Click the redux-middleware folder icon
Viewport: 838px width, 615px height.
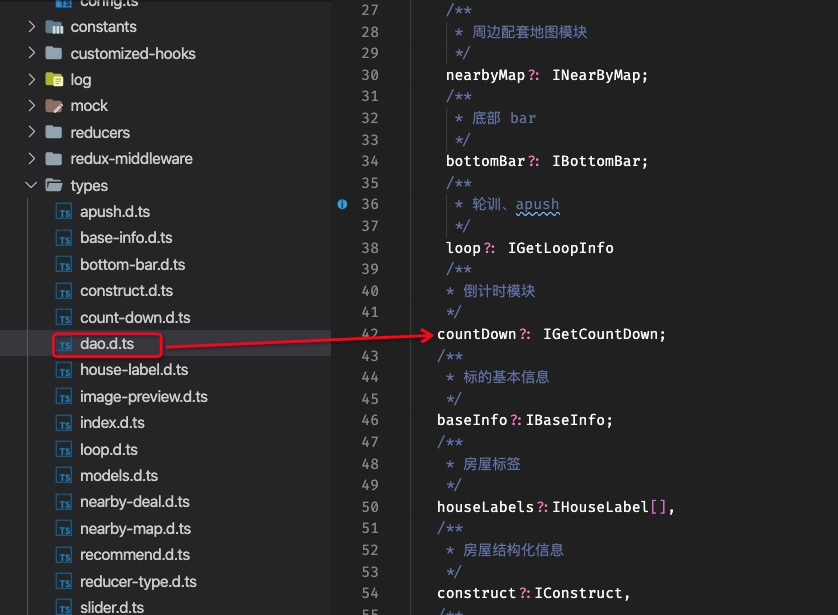[54, 159]
